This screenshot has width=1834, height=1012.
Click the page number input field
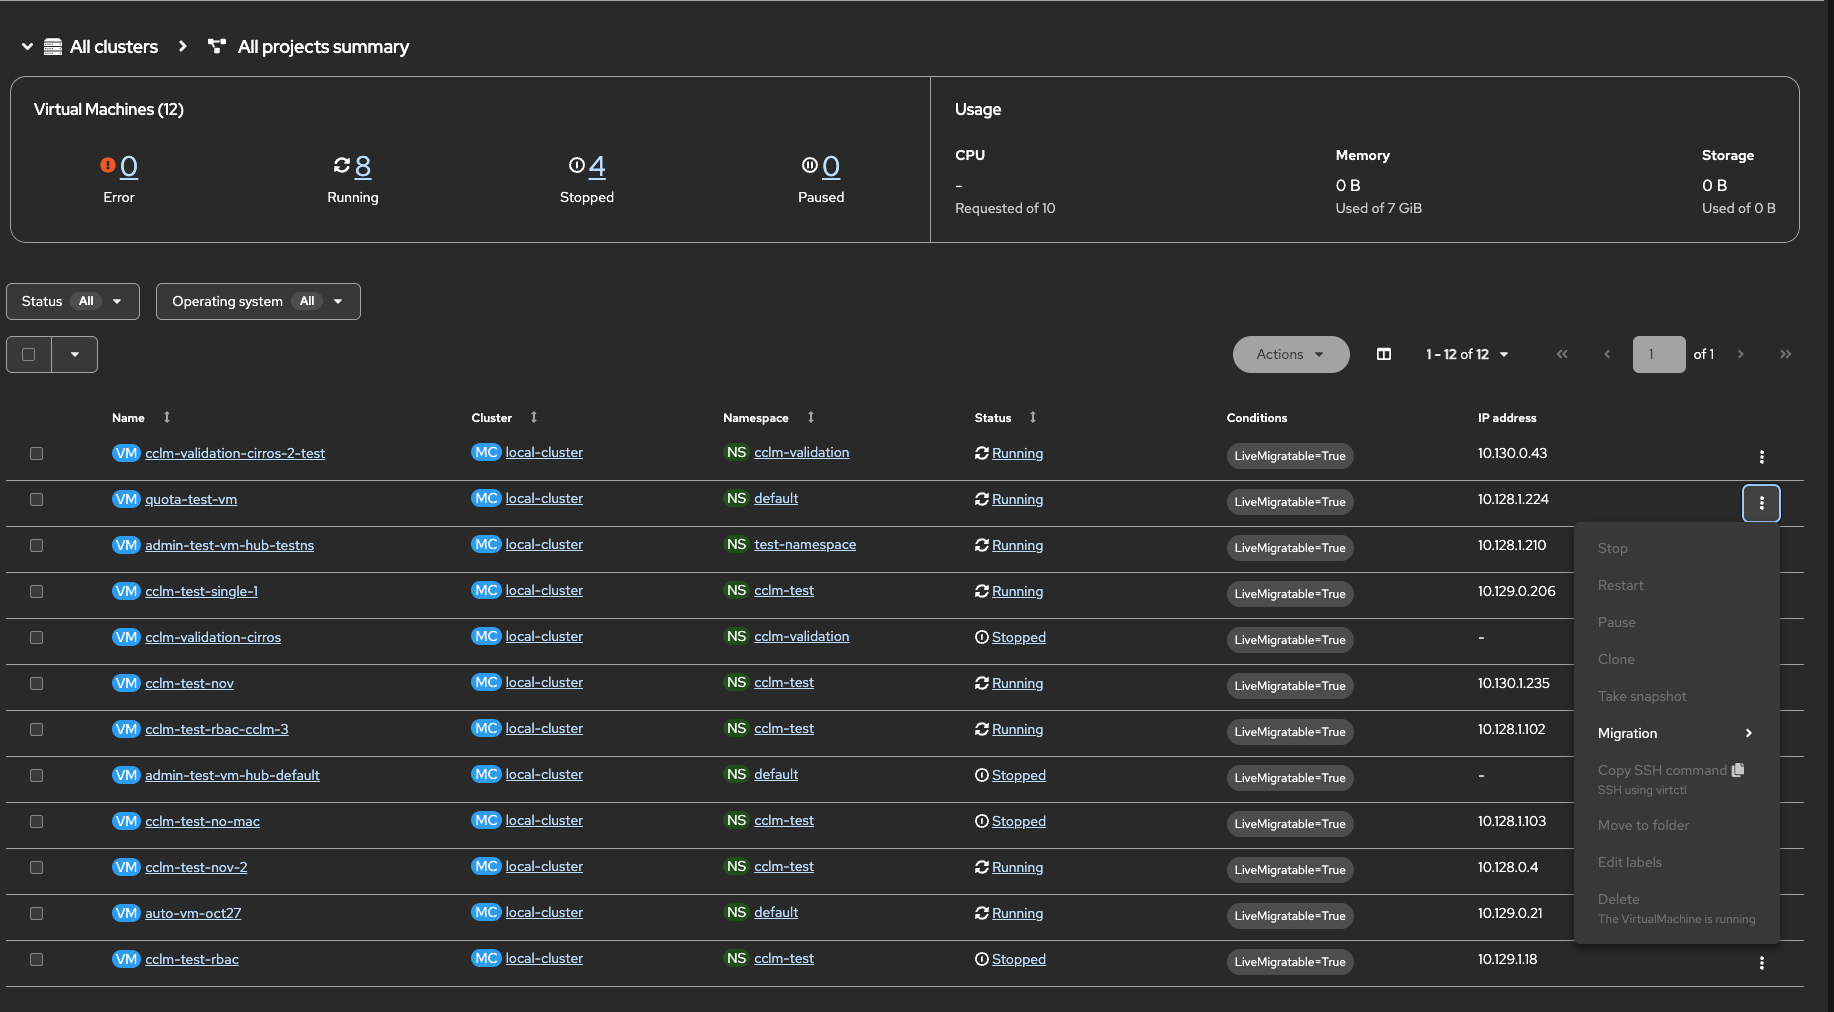click(x=1658, y=354)
